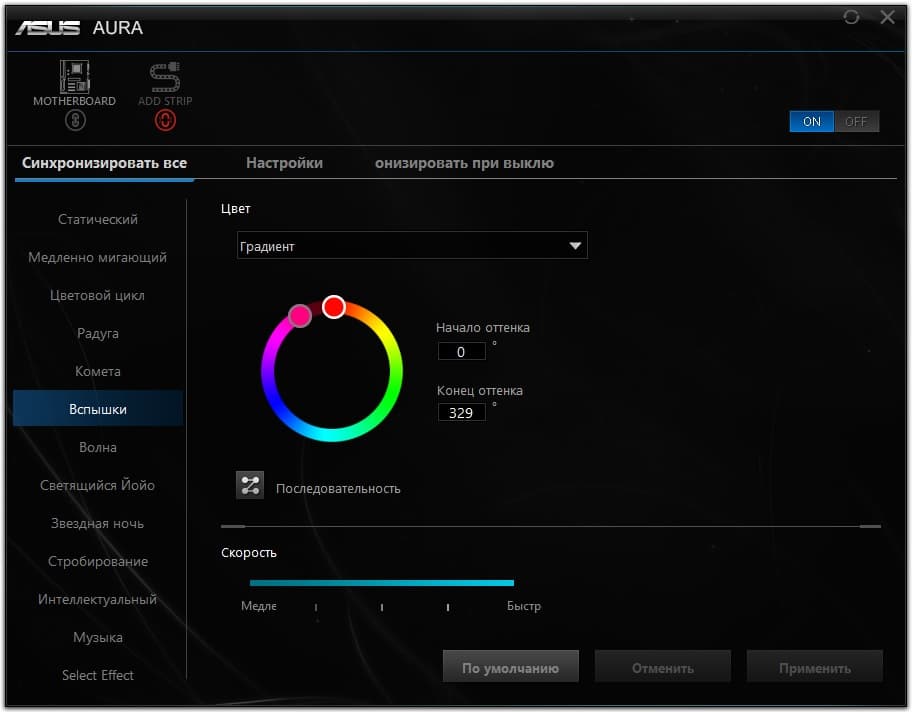Click the Скорость speed slider bar

tap(382, 582)
